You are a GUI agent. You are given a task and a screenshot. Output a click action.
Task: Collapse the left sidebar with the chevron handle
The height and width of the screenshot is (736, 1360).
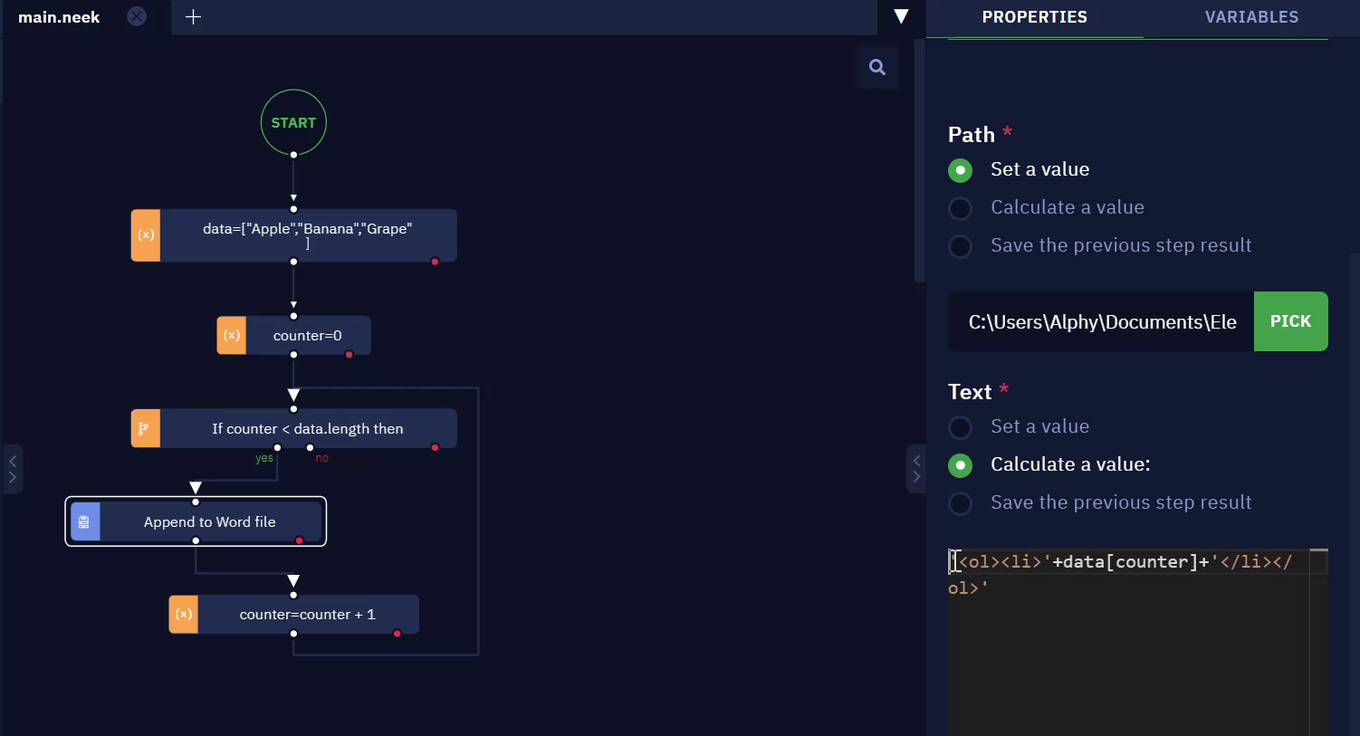[12, 469]
